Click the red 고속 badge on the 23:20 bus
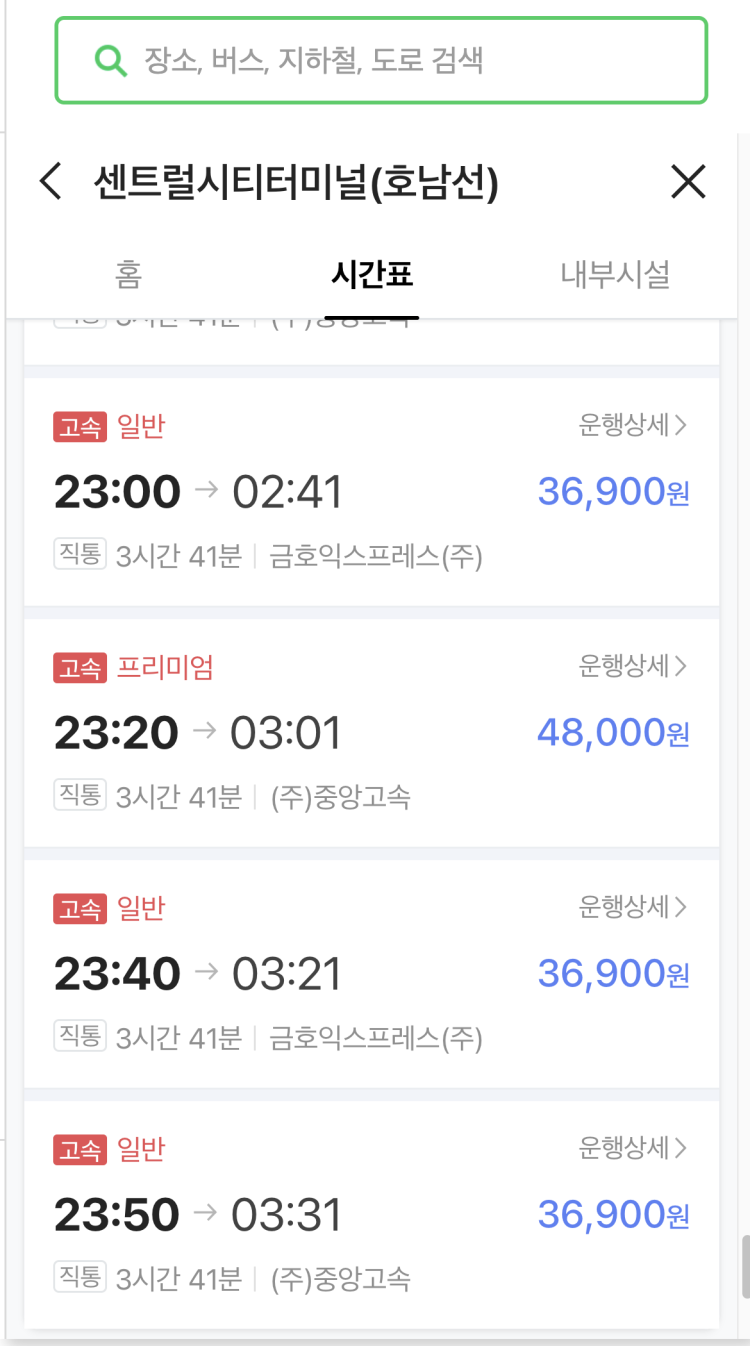Screen dimensions: 750x1346 coord(79,667)
